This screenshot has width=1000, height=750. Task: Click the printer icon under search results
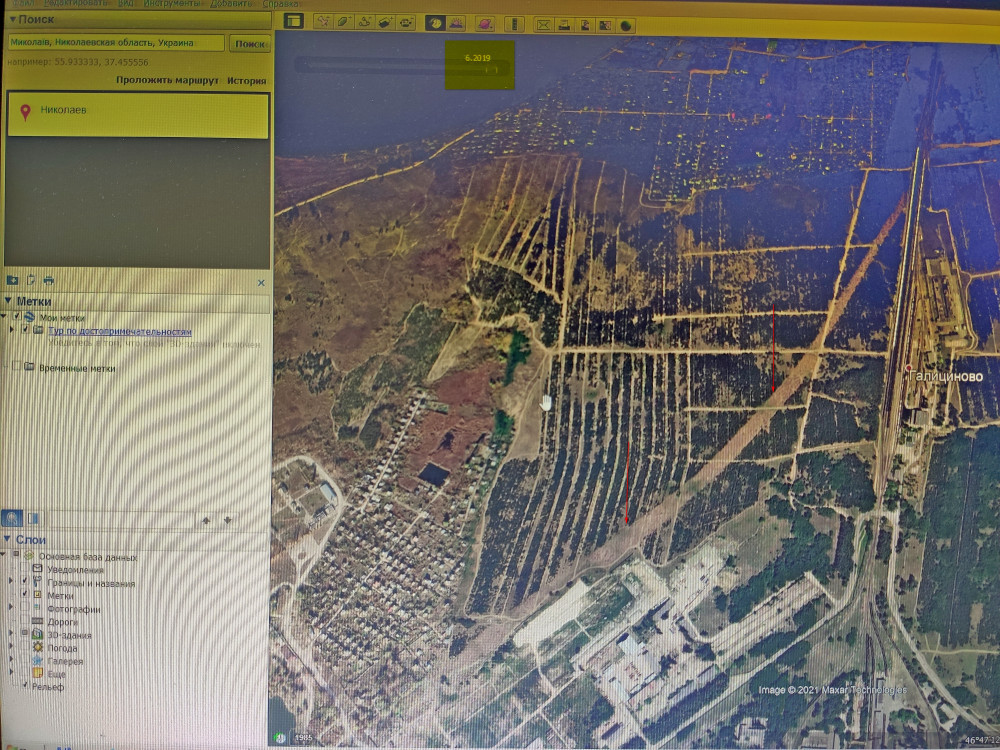pos(48,281)
